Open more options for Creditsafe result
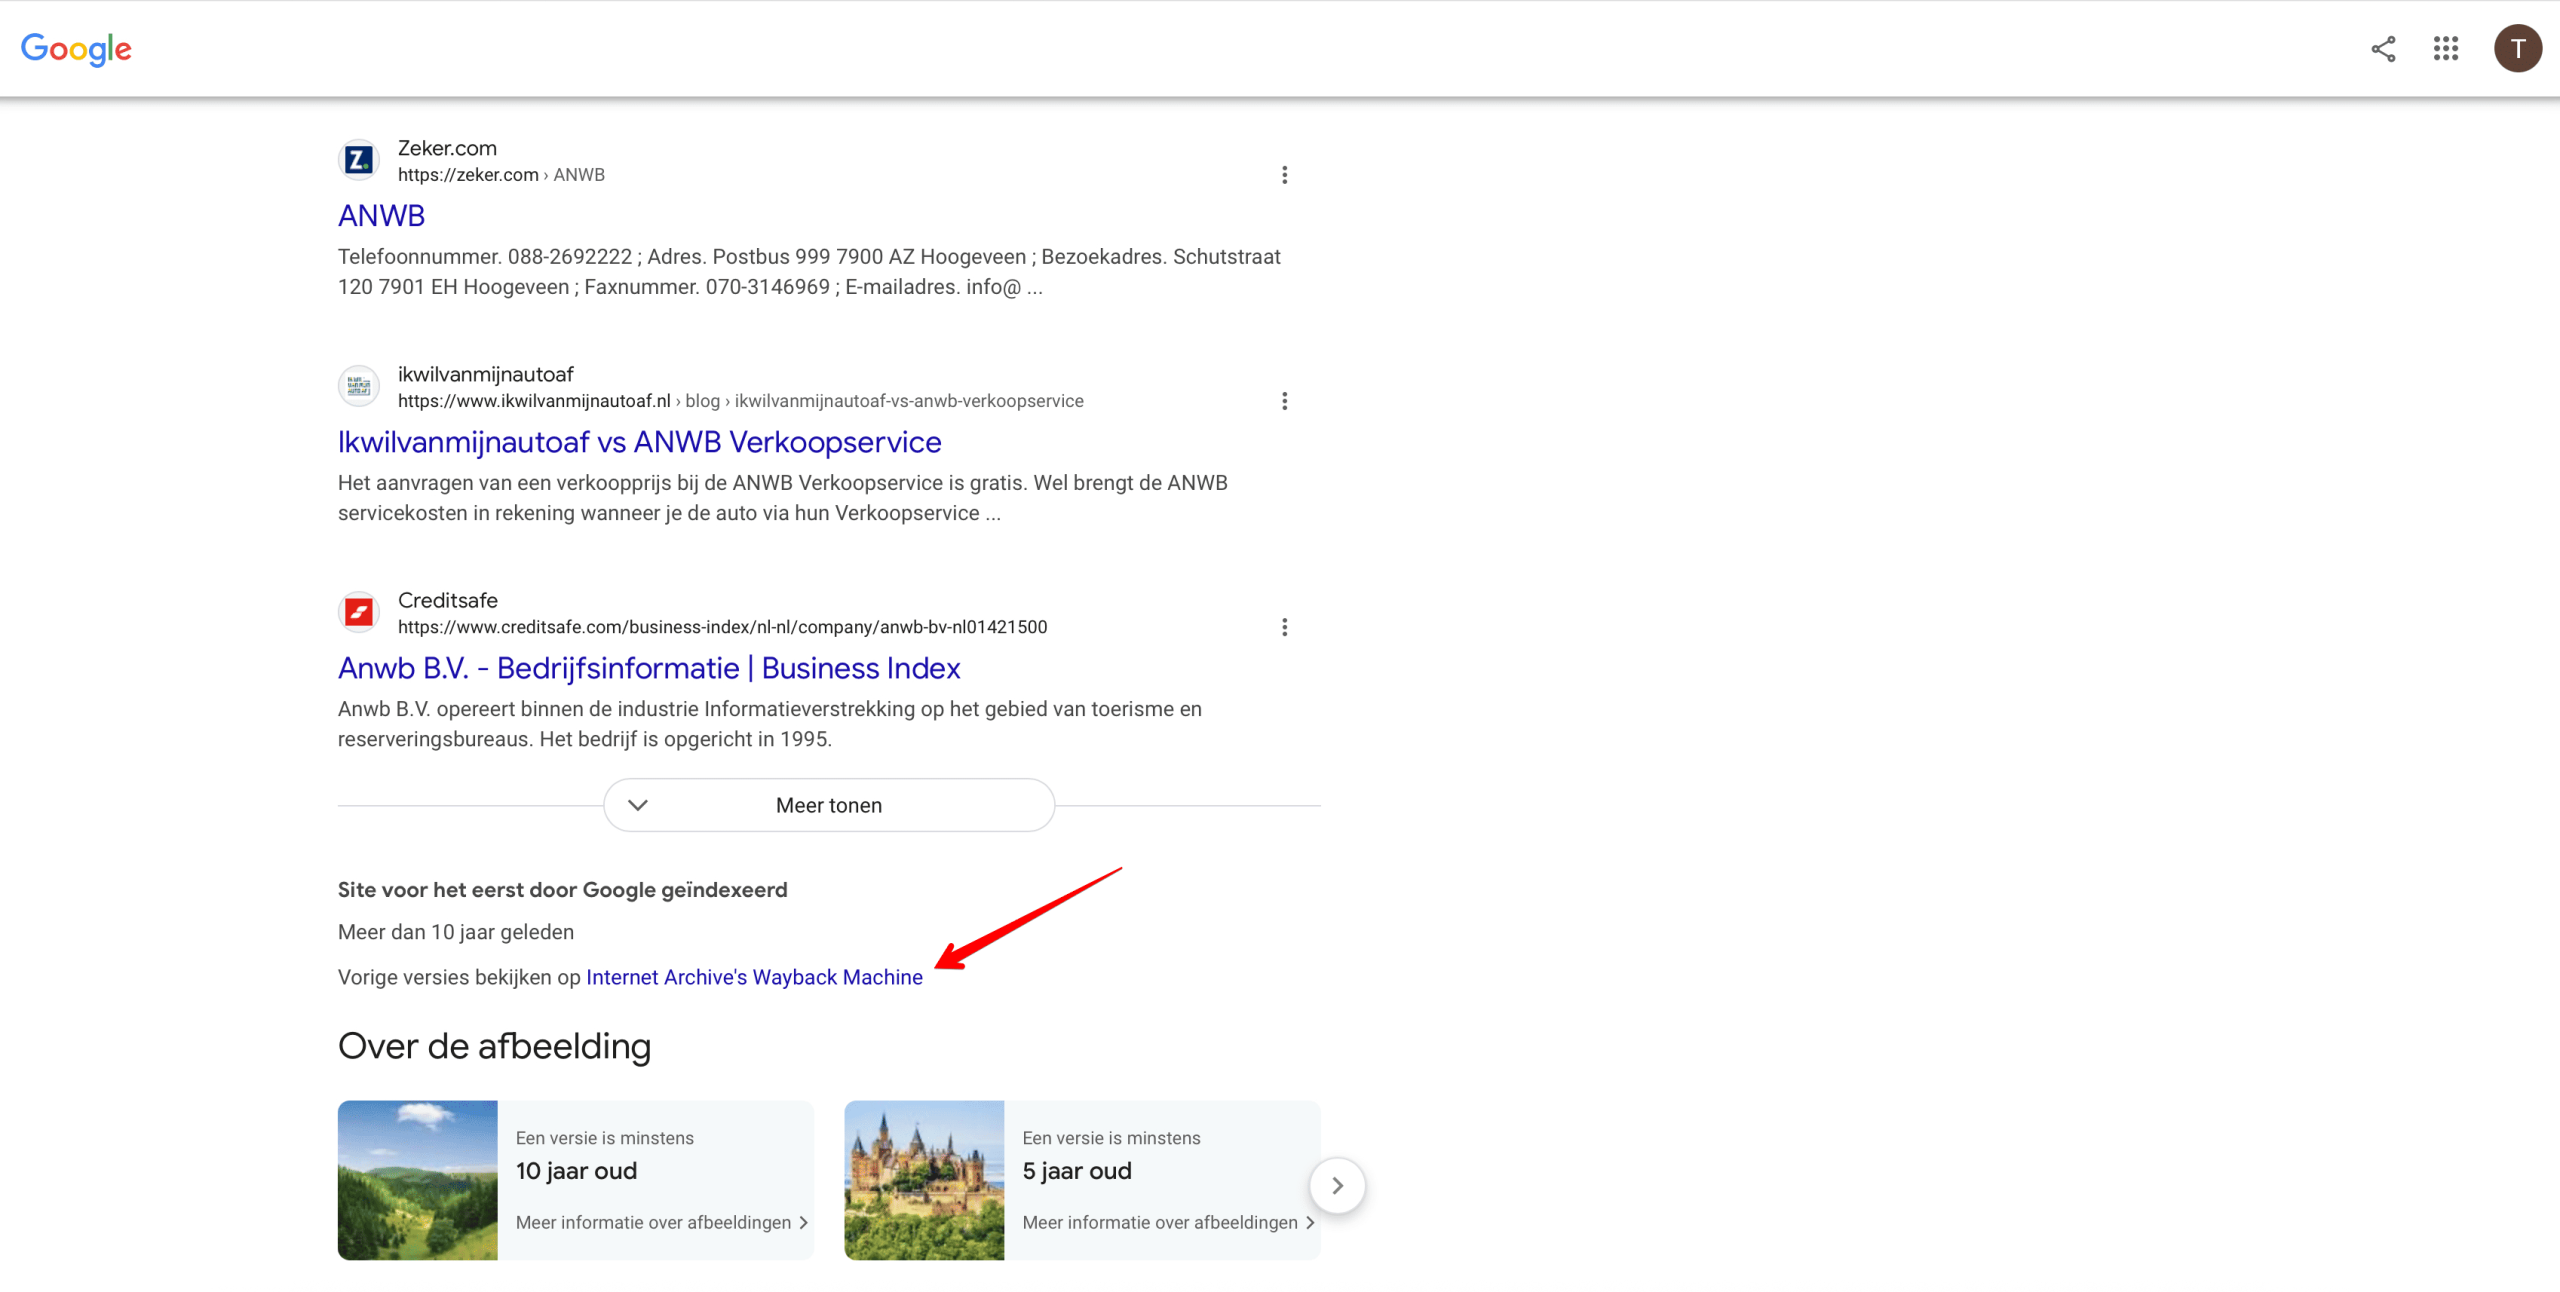 coord(1285,627)
